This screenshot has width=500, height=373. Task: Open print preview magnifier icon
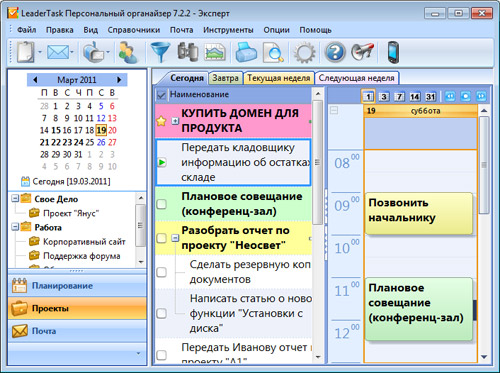273,52
